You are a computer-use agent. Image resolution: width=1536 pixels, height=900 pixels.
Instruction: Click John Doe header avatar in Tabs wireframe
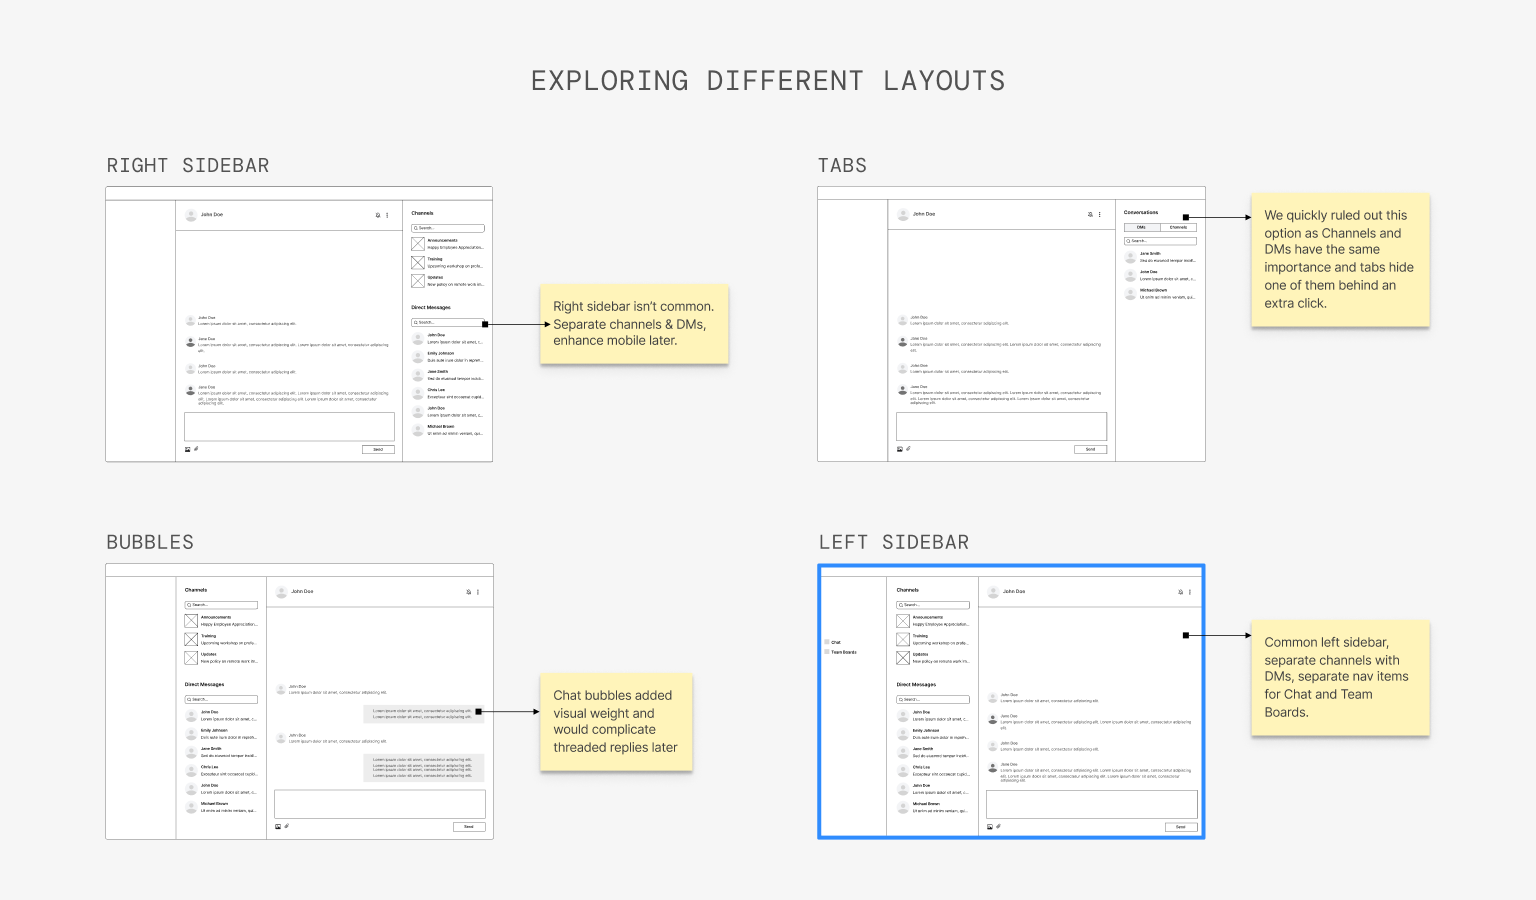click(904, 214)
